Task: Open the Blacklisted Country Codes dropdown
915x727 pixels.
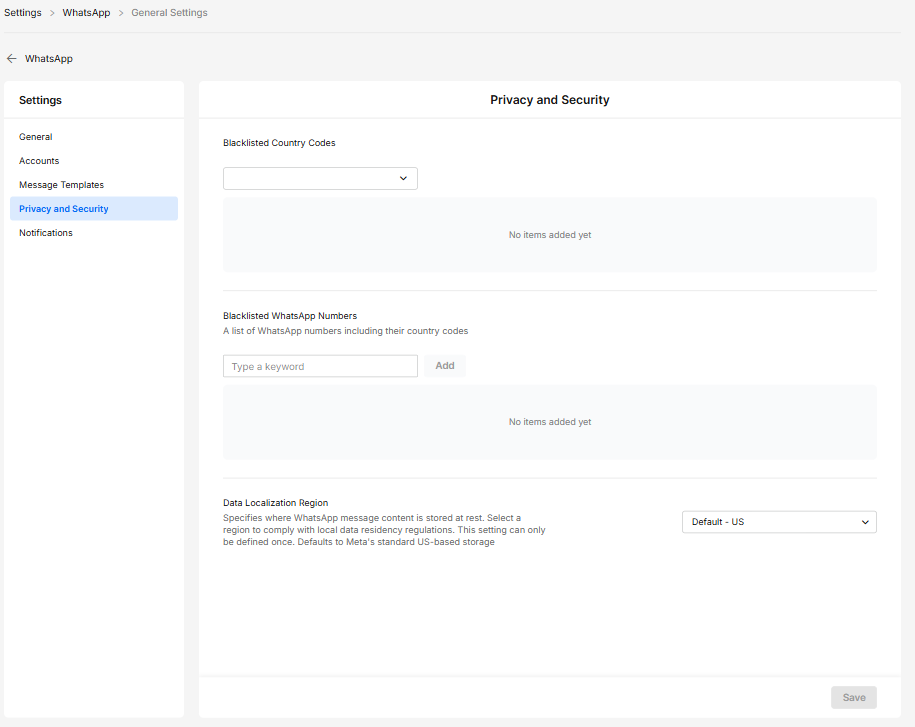Action: pyautogui.click(x=320, y=179)
